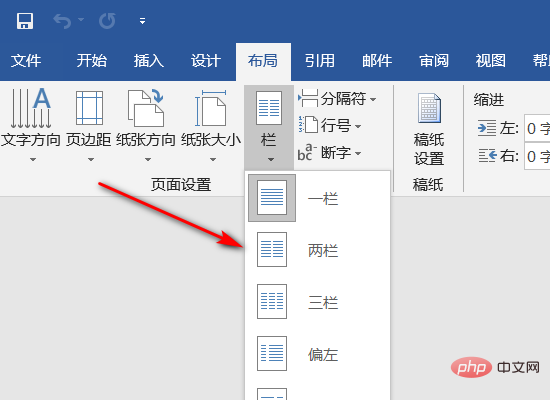Switch to the 视图 tab
Screen dimensions: 550x400
click(x=491, y=61)
